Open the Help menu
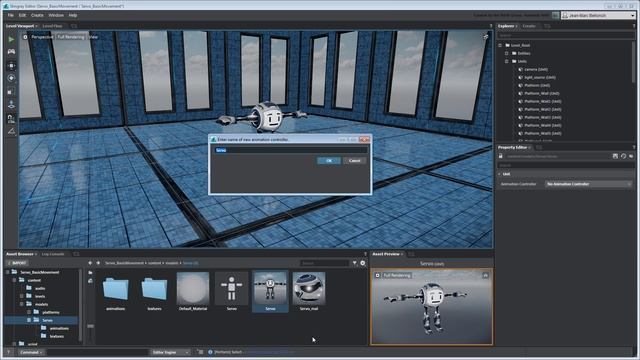 click(x=73, y=15)
